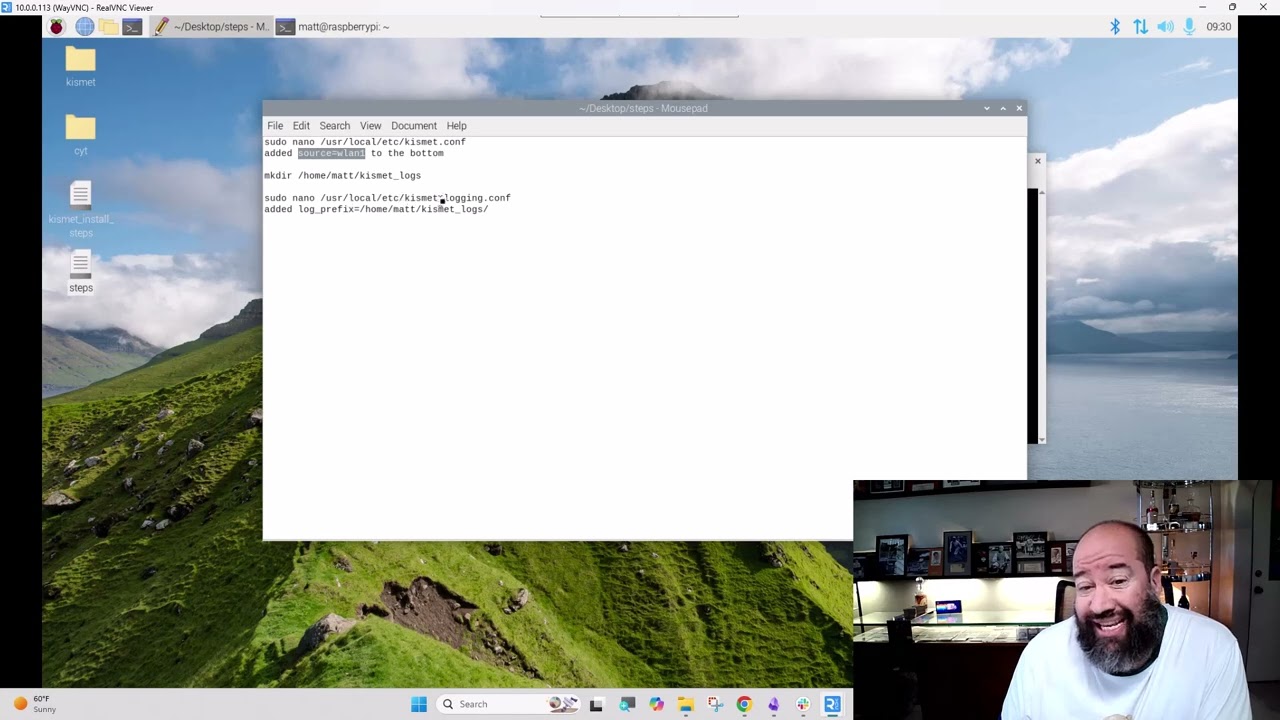Launch the web browser globe icon
The image size is (1280, 720).
point(84,27)
